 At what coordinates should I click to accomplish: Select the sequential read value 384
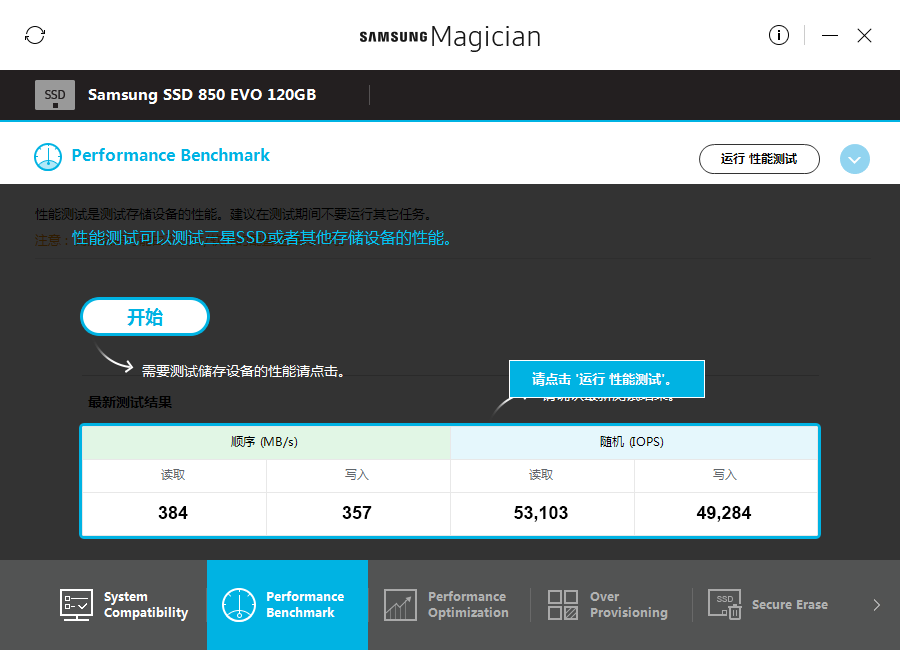tap(173, 513)
